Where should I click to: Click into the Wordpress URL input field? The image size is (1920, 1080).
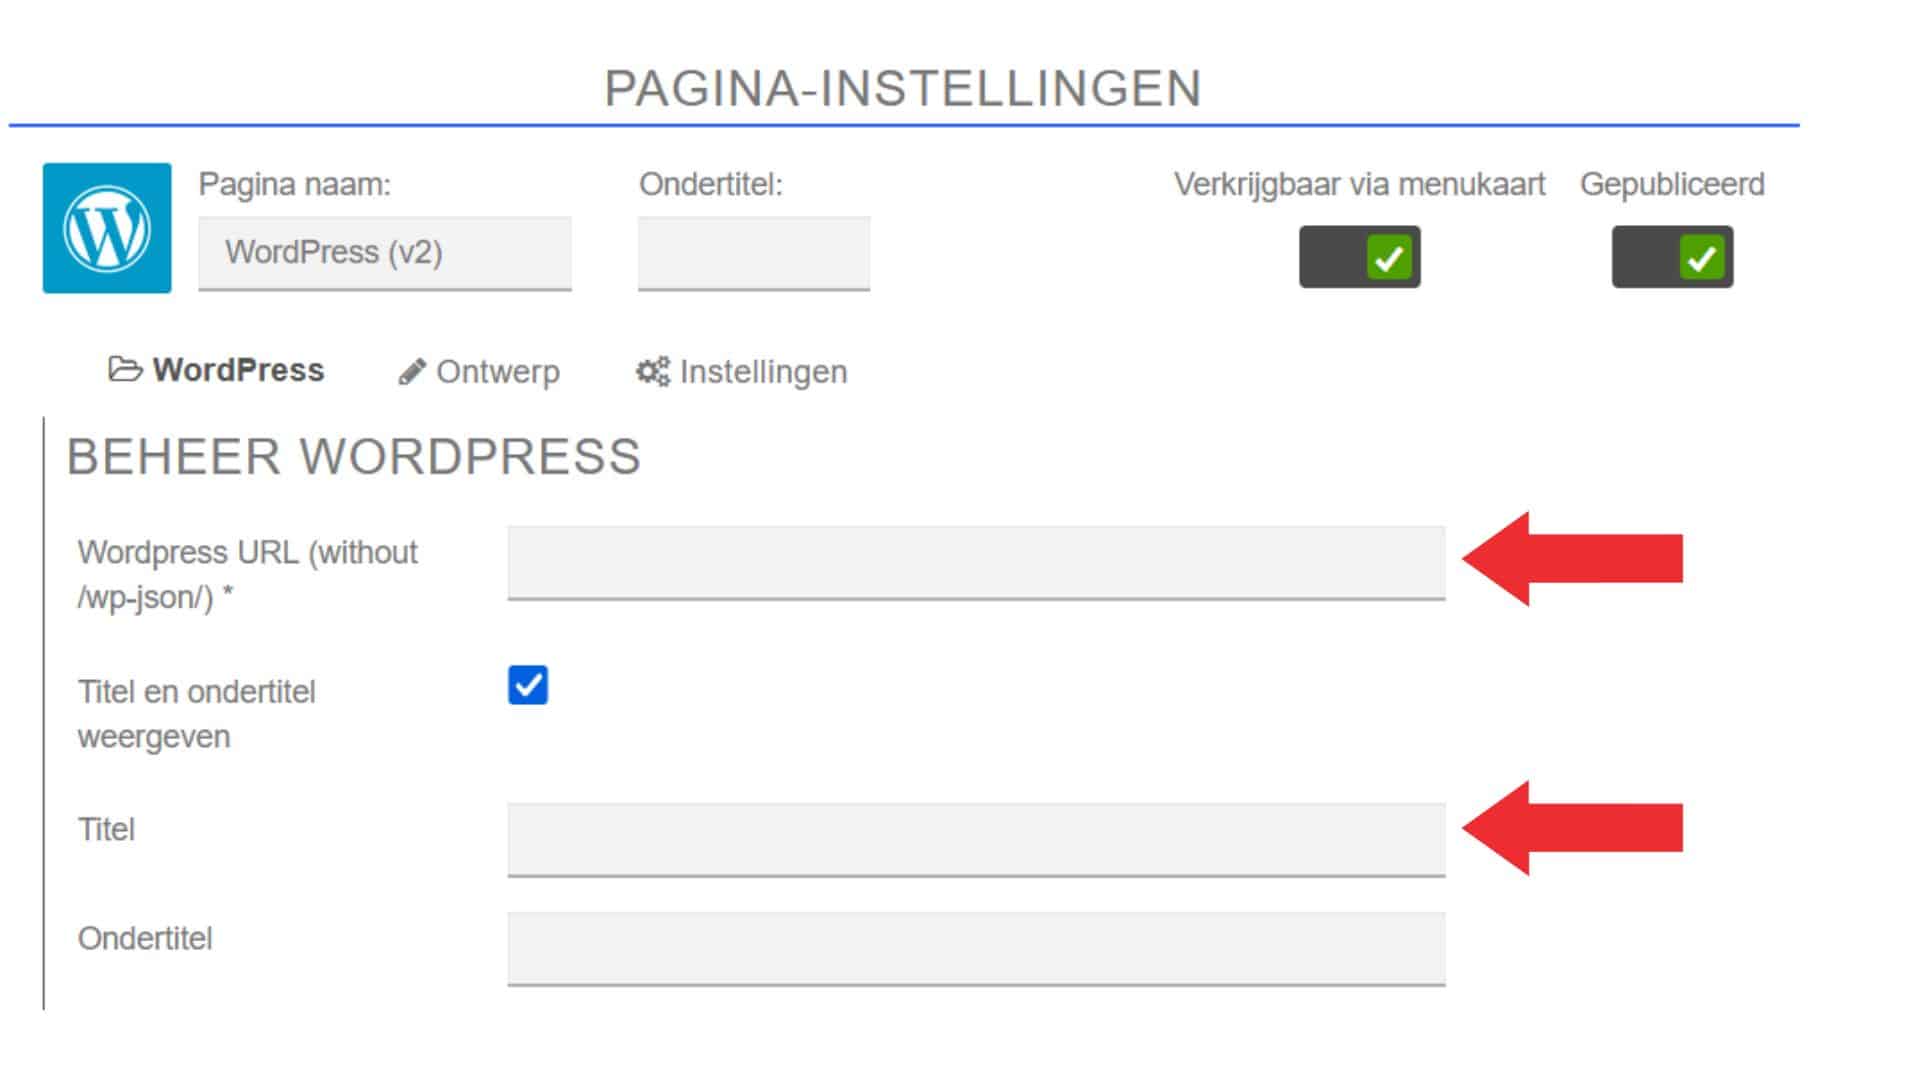976,563
